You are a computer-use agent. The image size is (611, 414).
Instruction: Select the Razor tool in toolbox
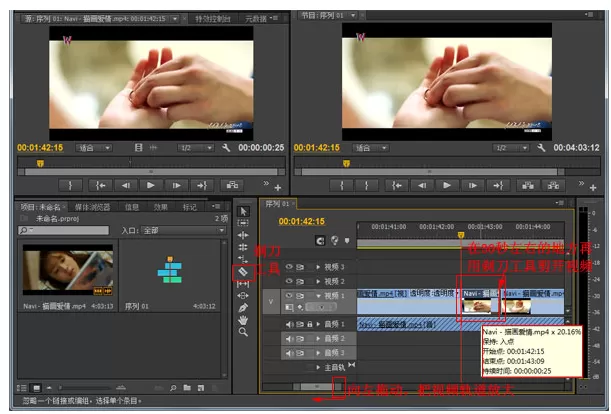pos(243,272)
